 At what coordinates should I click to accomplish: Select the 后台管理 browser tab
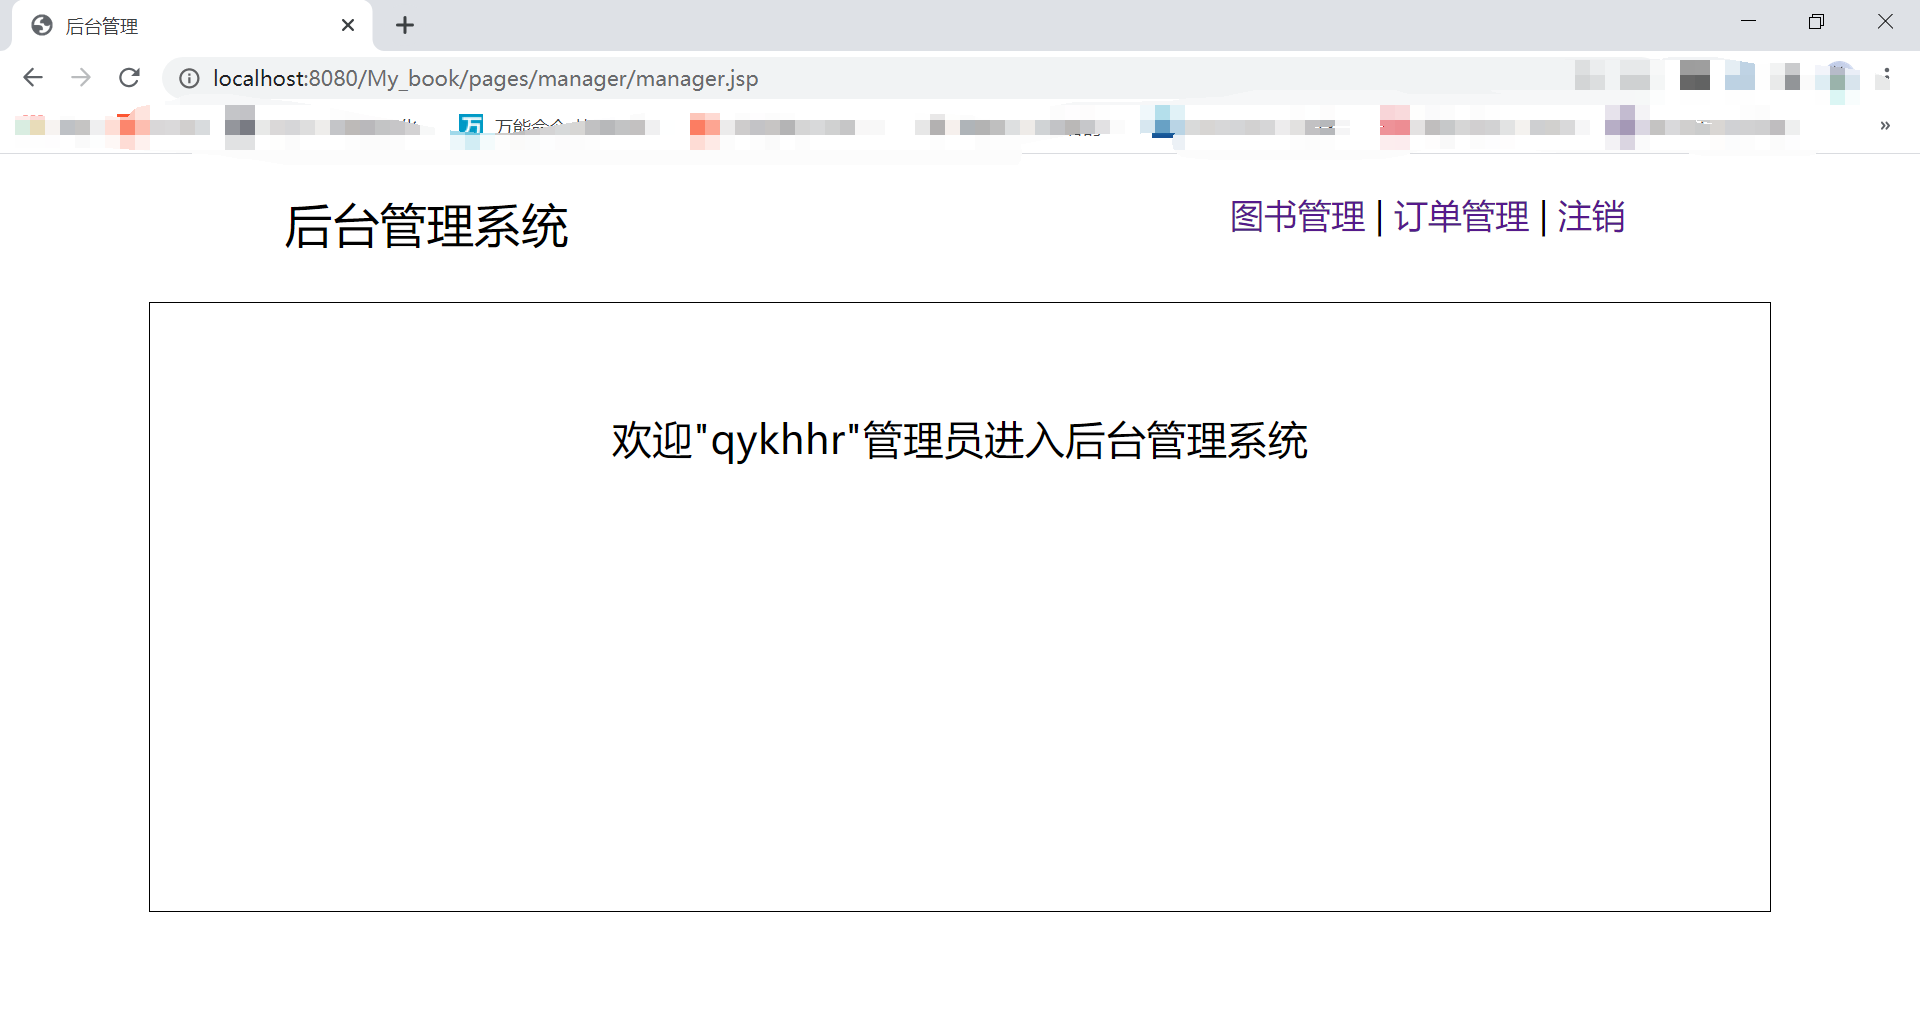point(192,26)
